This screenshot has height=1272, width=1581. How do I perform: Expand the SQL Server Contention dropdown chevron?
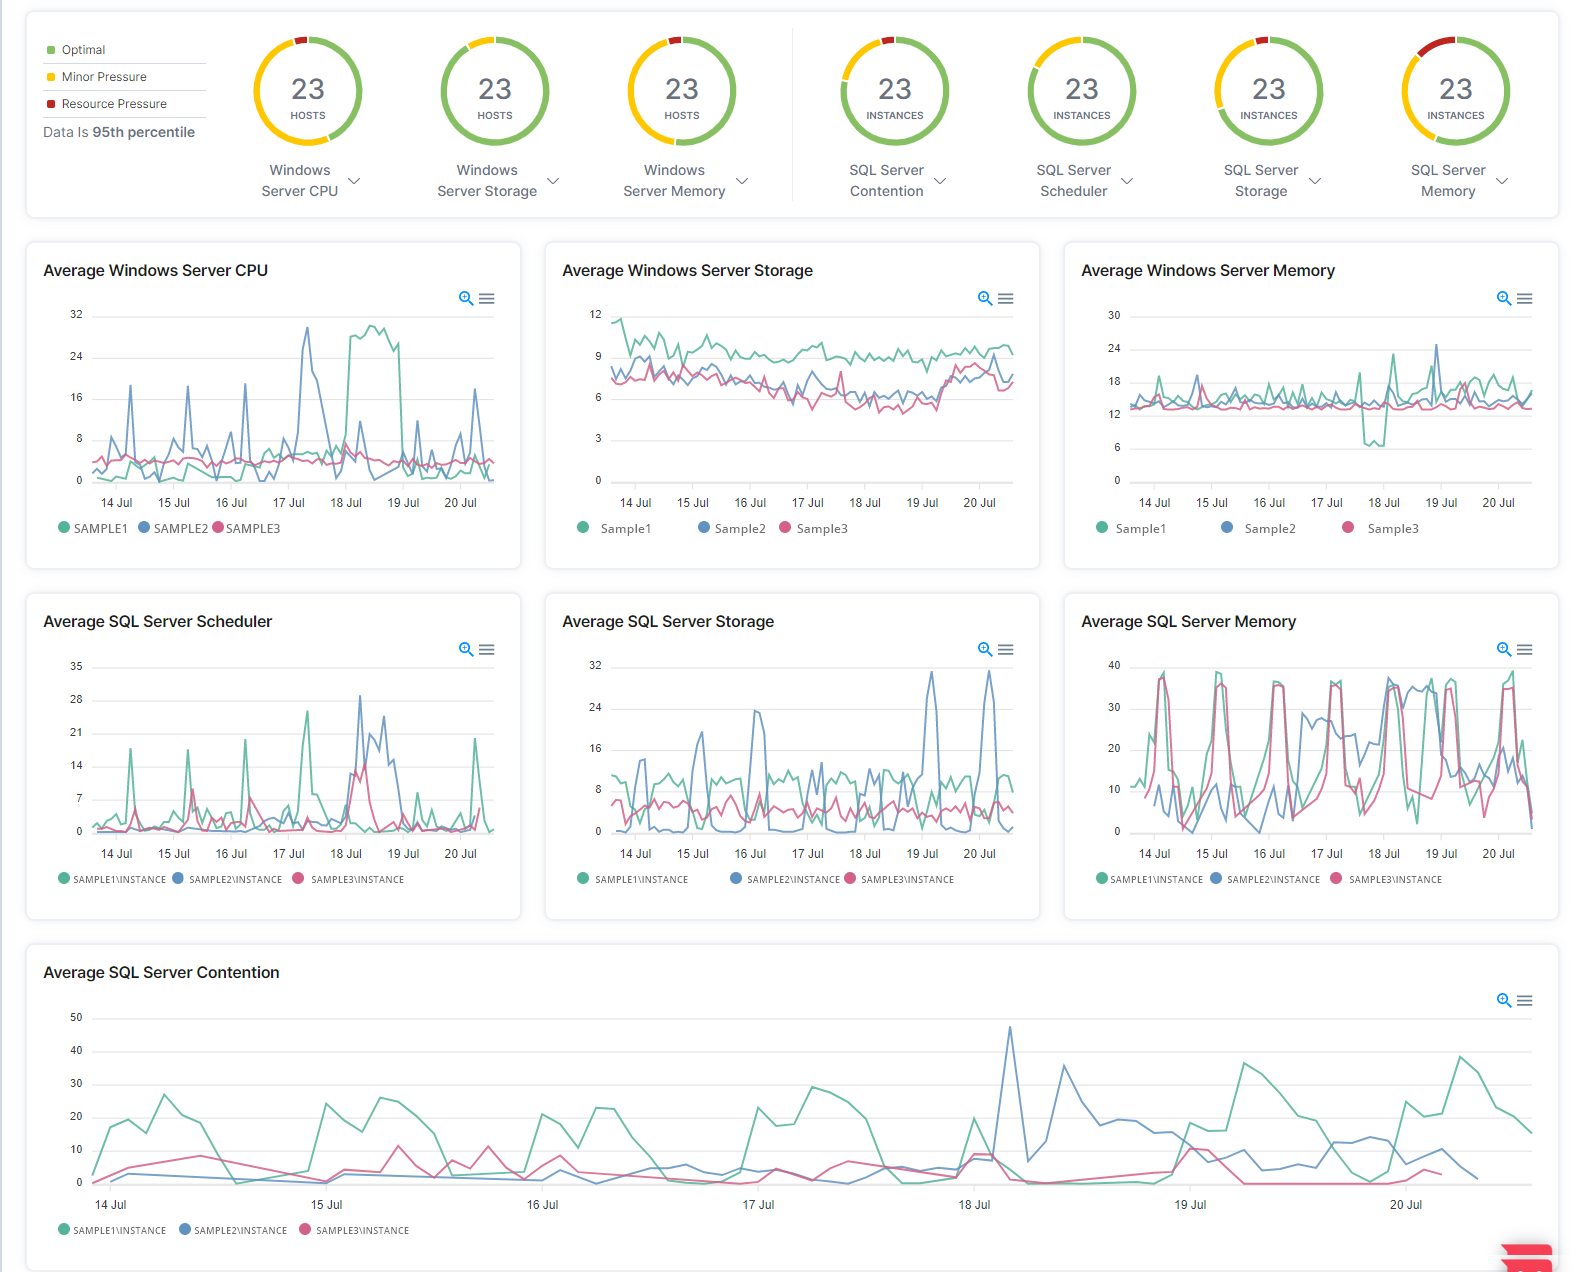(x=940, y=181)
